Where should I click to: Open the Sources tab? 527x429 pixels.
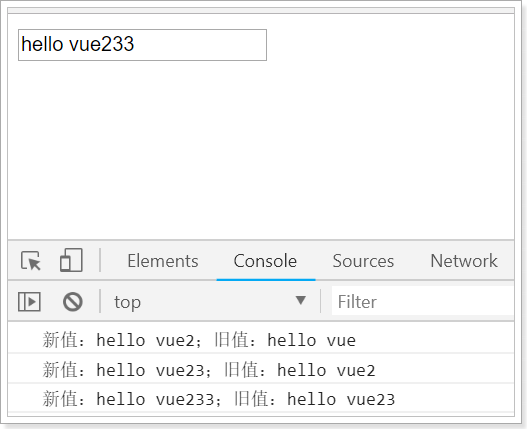point(363,261)
